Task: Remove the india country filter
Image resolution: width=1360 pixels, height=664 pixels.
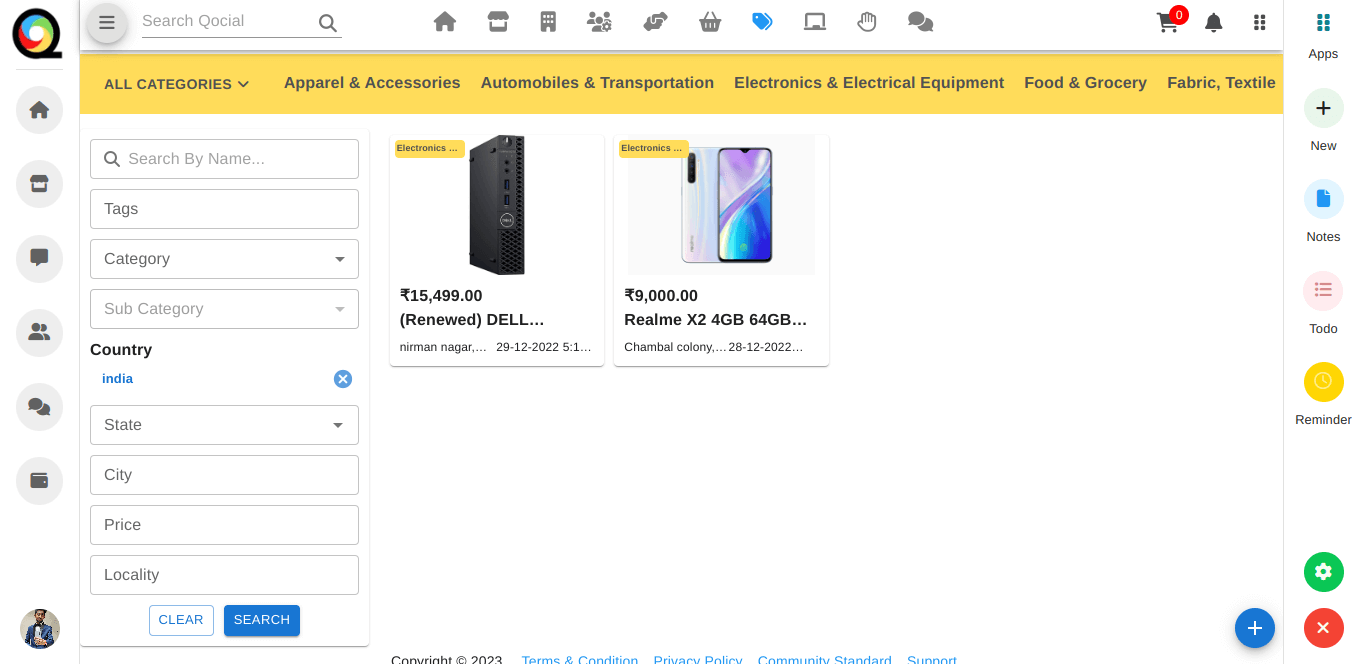Action: (343, 379)
